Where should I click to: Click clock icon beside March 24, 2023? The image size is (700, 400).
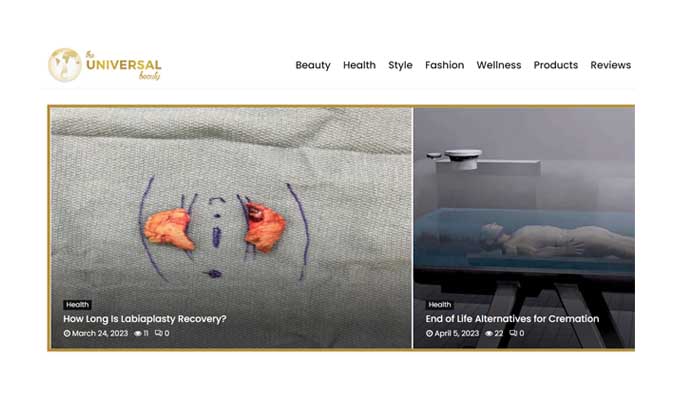pyautogui.click(x=67, y=333)
